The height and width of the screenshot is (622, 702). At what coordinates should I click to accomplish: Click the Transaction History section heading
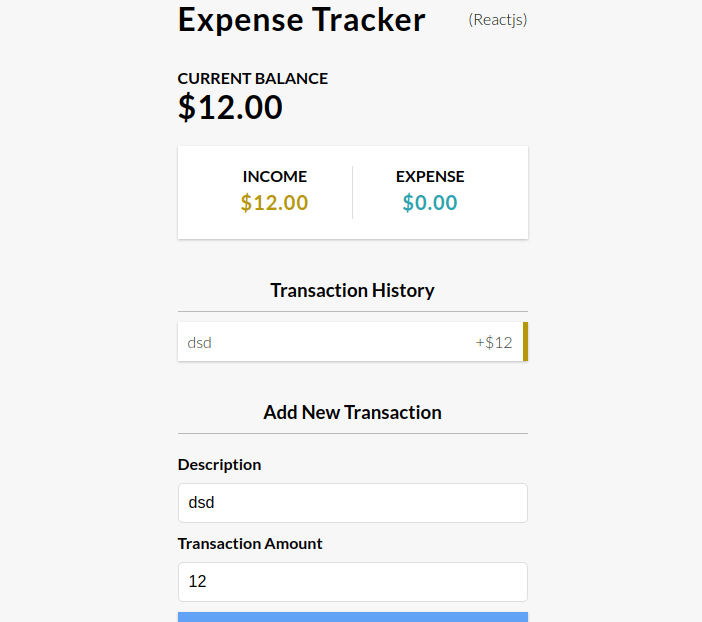352,290
